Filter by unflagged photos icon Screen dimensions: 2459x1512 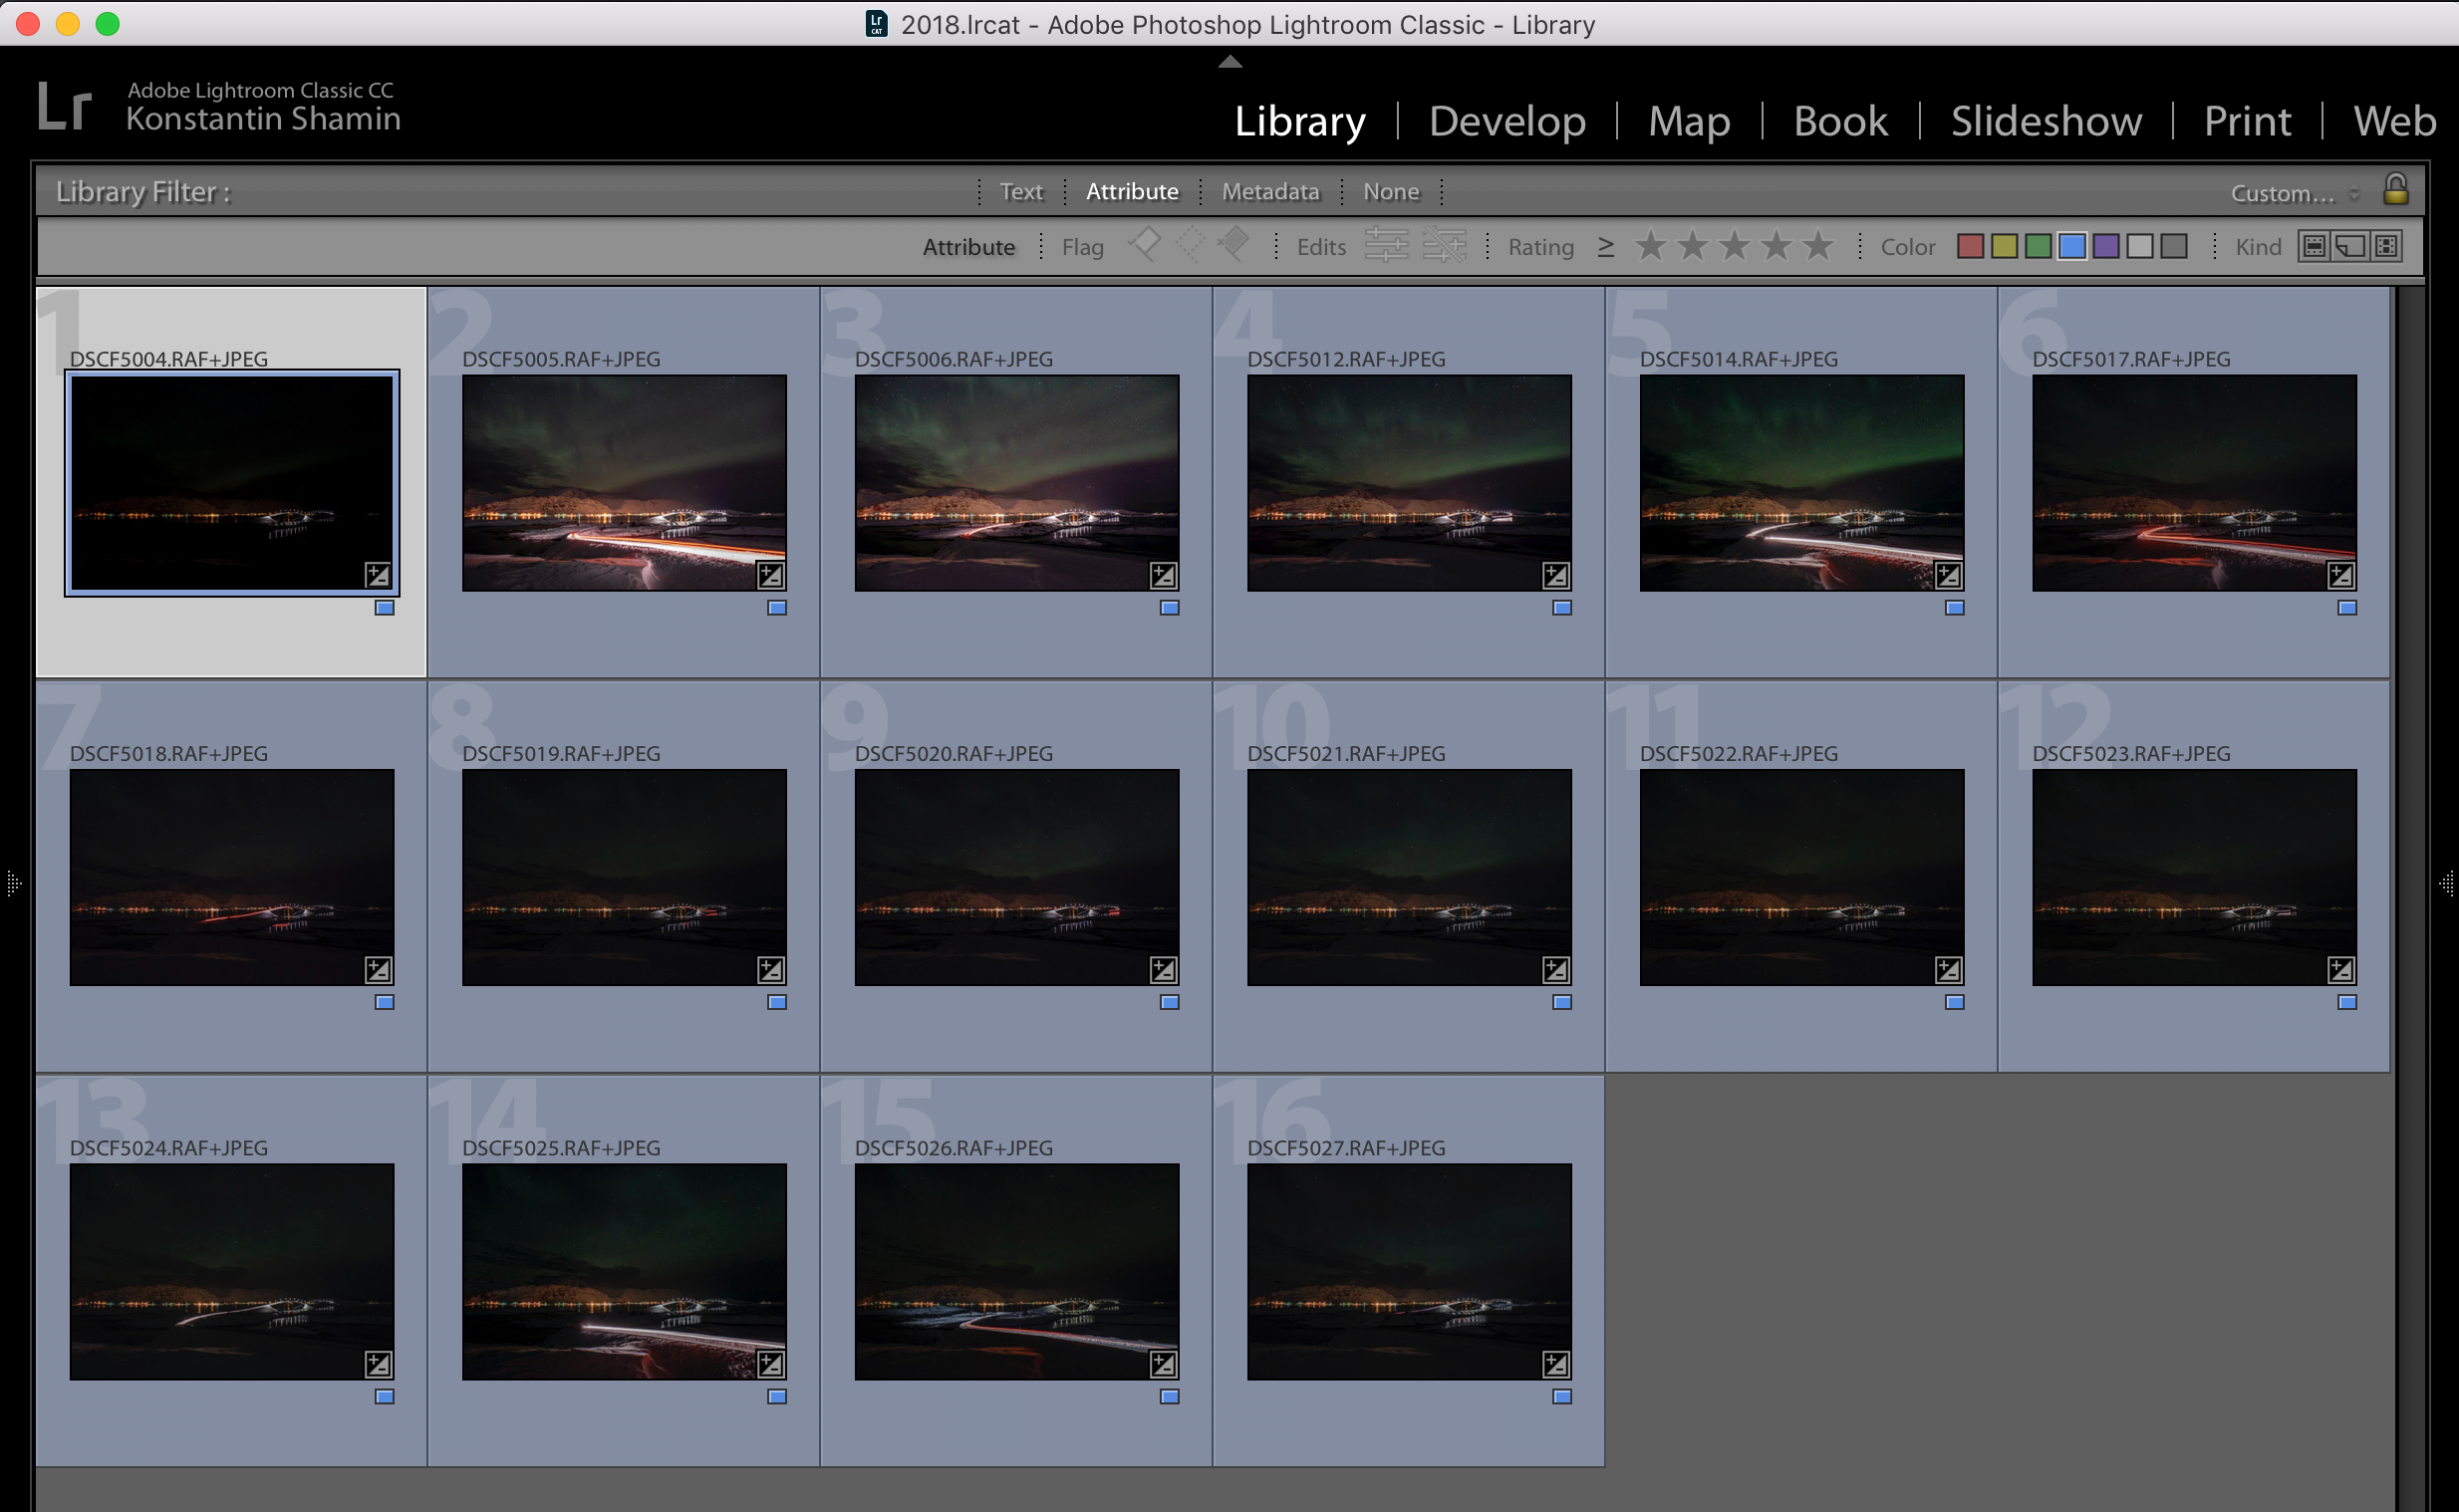coord(1190,245)
